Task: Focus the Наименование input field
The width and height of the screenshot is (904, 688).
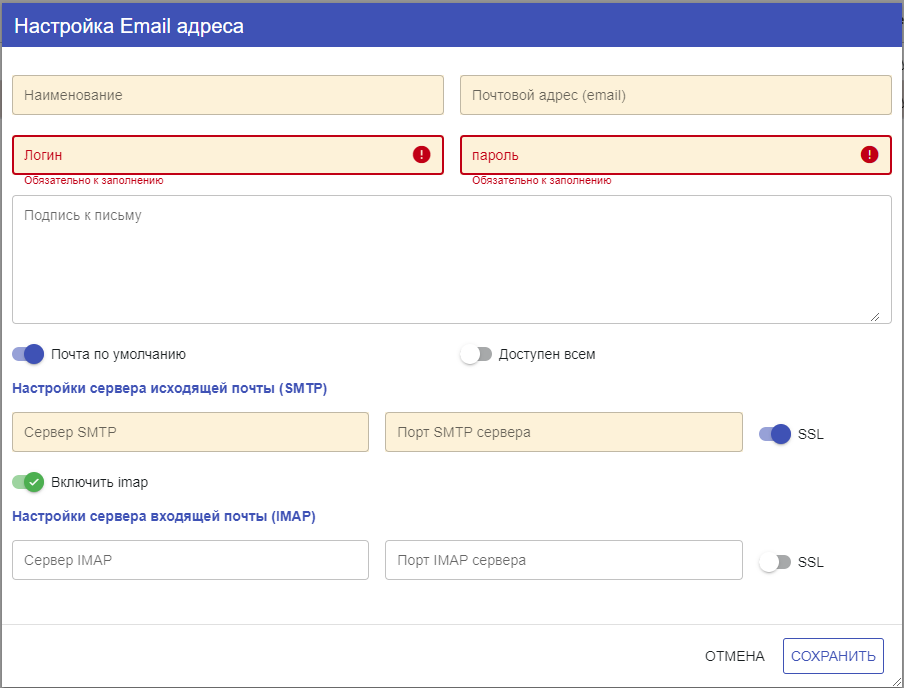Action: tap(228, 95)
